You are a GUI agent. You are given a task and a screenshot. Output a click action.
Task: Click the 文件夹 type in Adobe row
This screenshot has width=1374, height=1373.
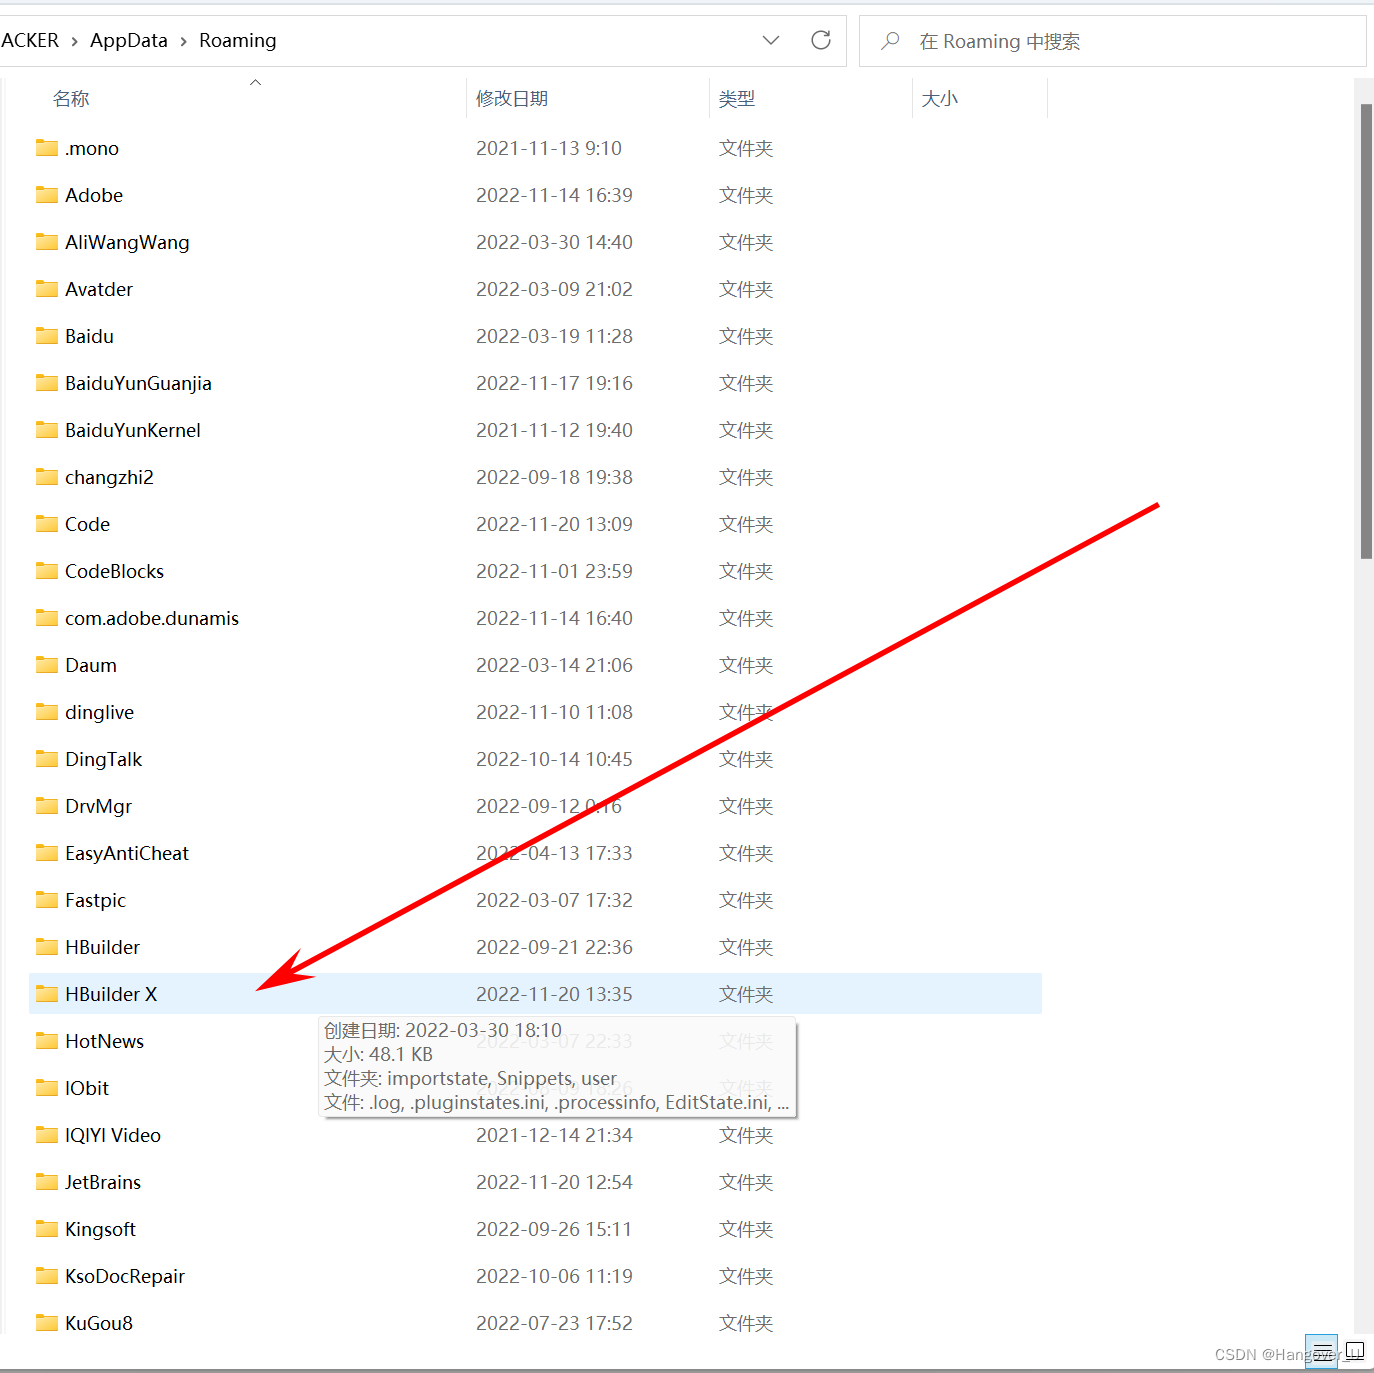pyautogui.click(x=746, y=195)
